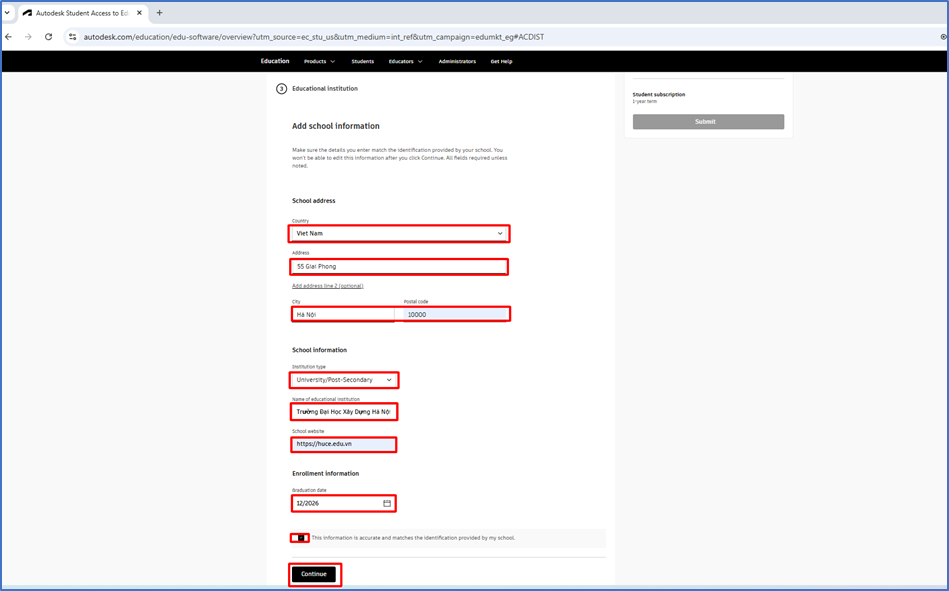Click the School website input field
949x591 pixels.
point(344,444)
